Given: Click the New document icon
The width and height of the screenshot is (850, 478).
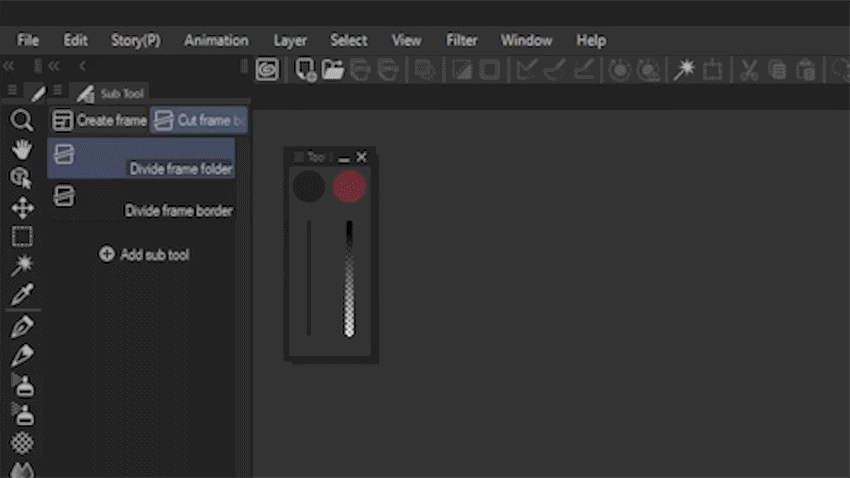Looking at the screenshot, I should tap(305, 70).
